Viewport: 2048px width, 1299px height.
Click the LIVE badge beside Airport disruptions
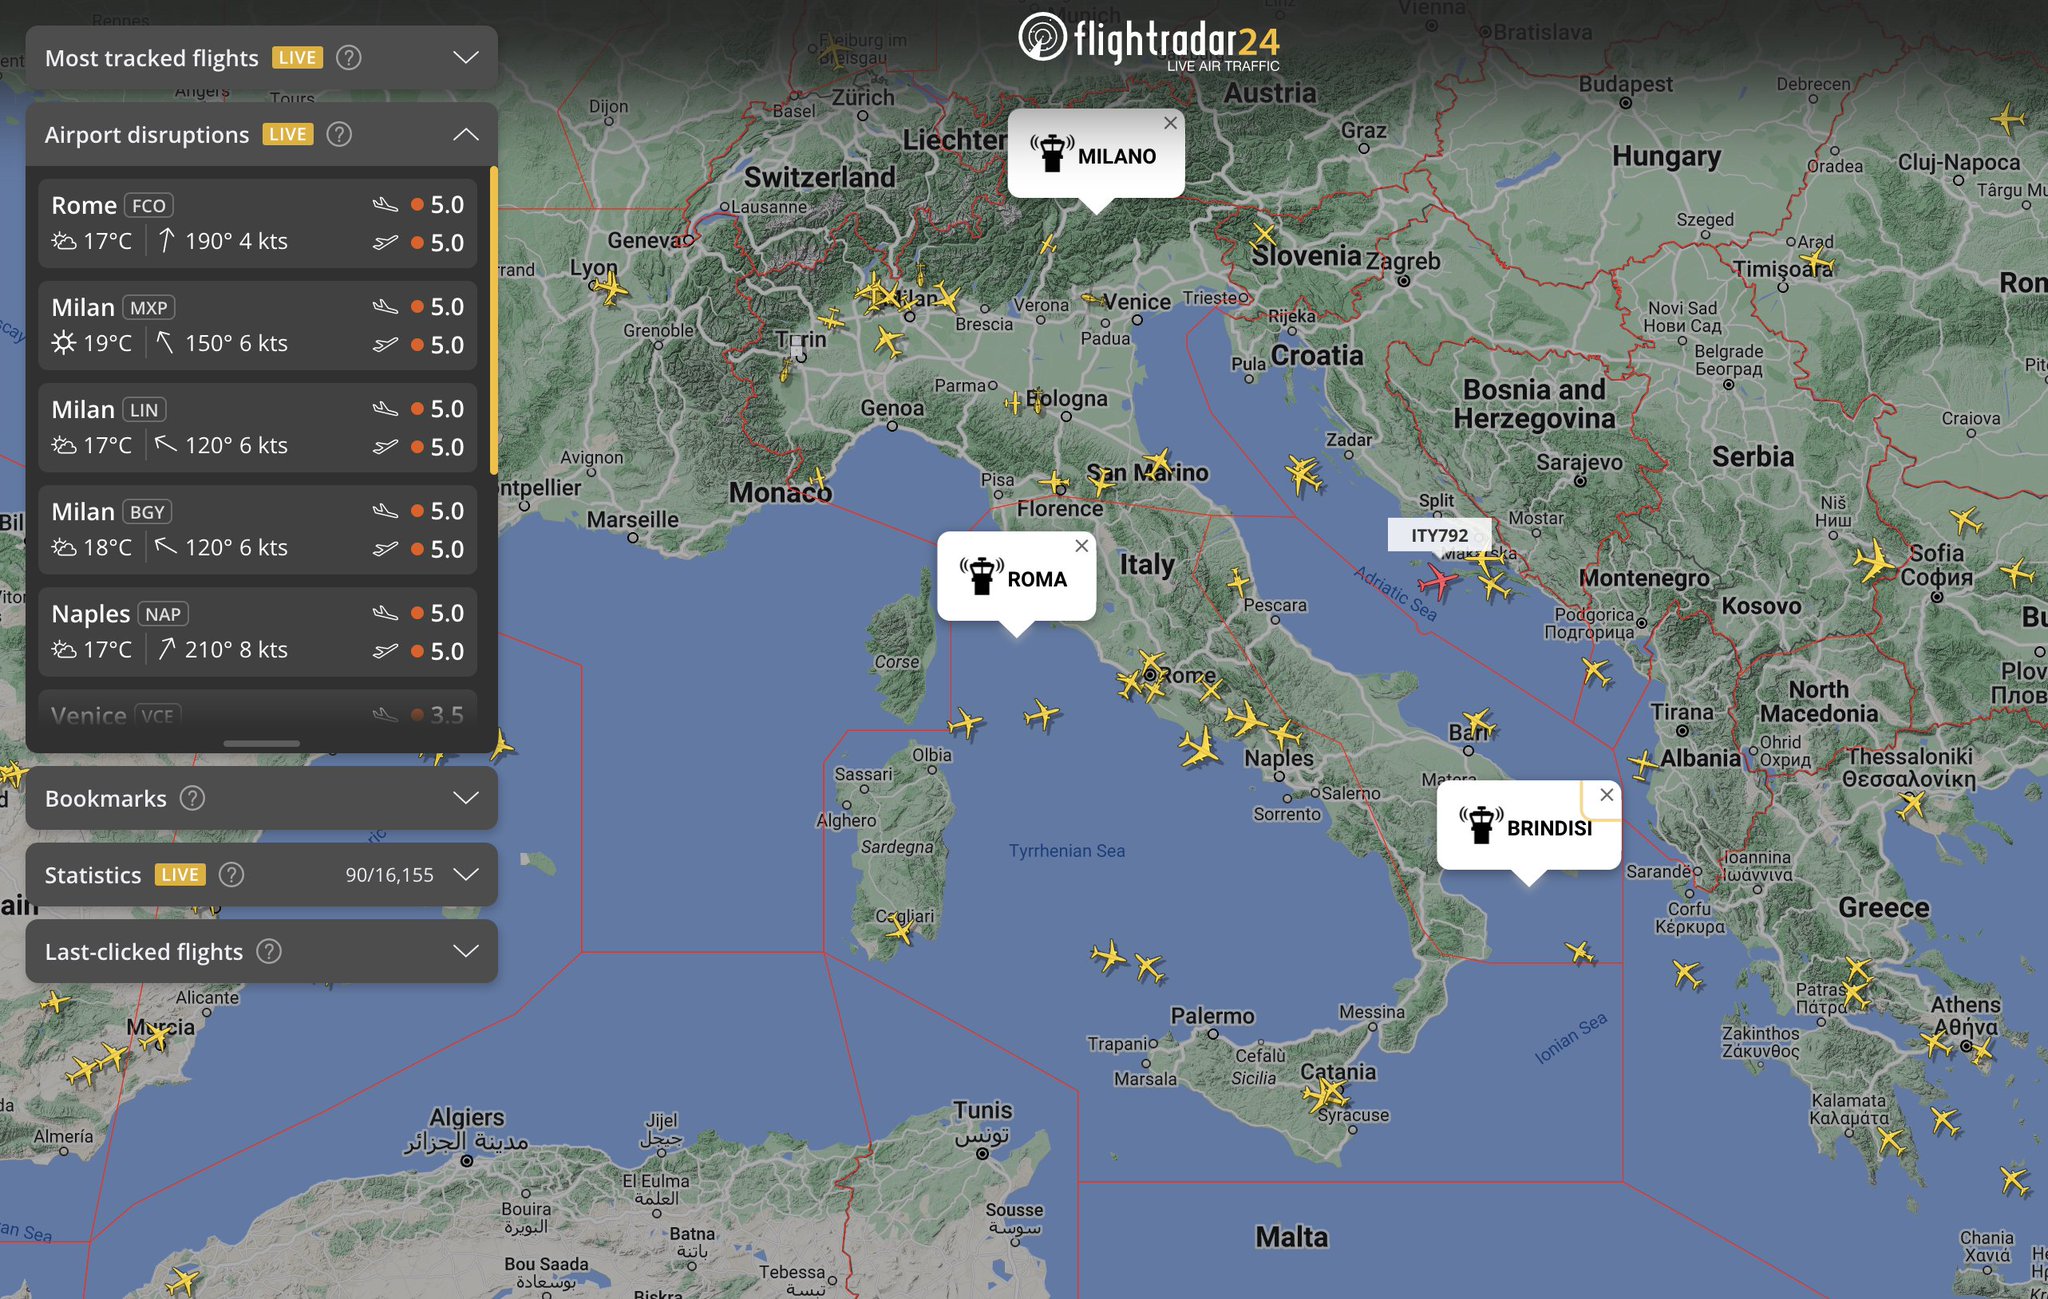(288, 134)
